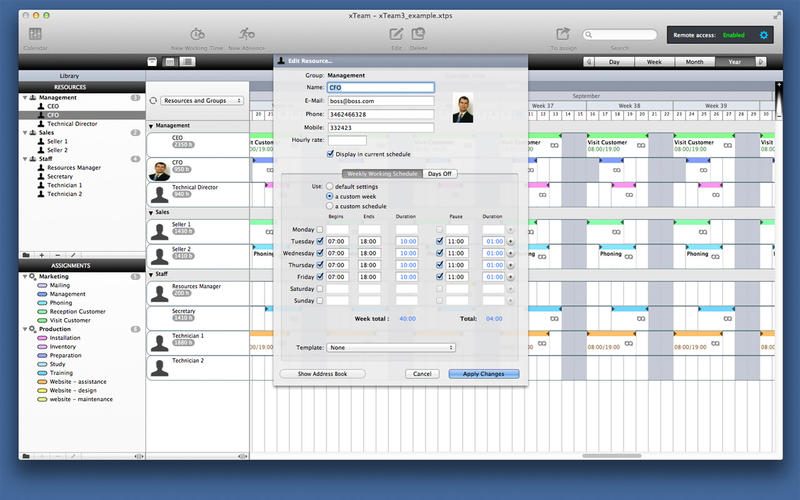The height and width of the screenshot is (500, 800).
Task: Switch to Week view
Action: coord(654,62)
